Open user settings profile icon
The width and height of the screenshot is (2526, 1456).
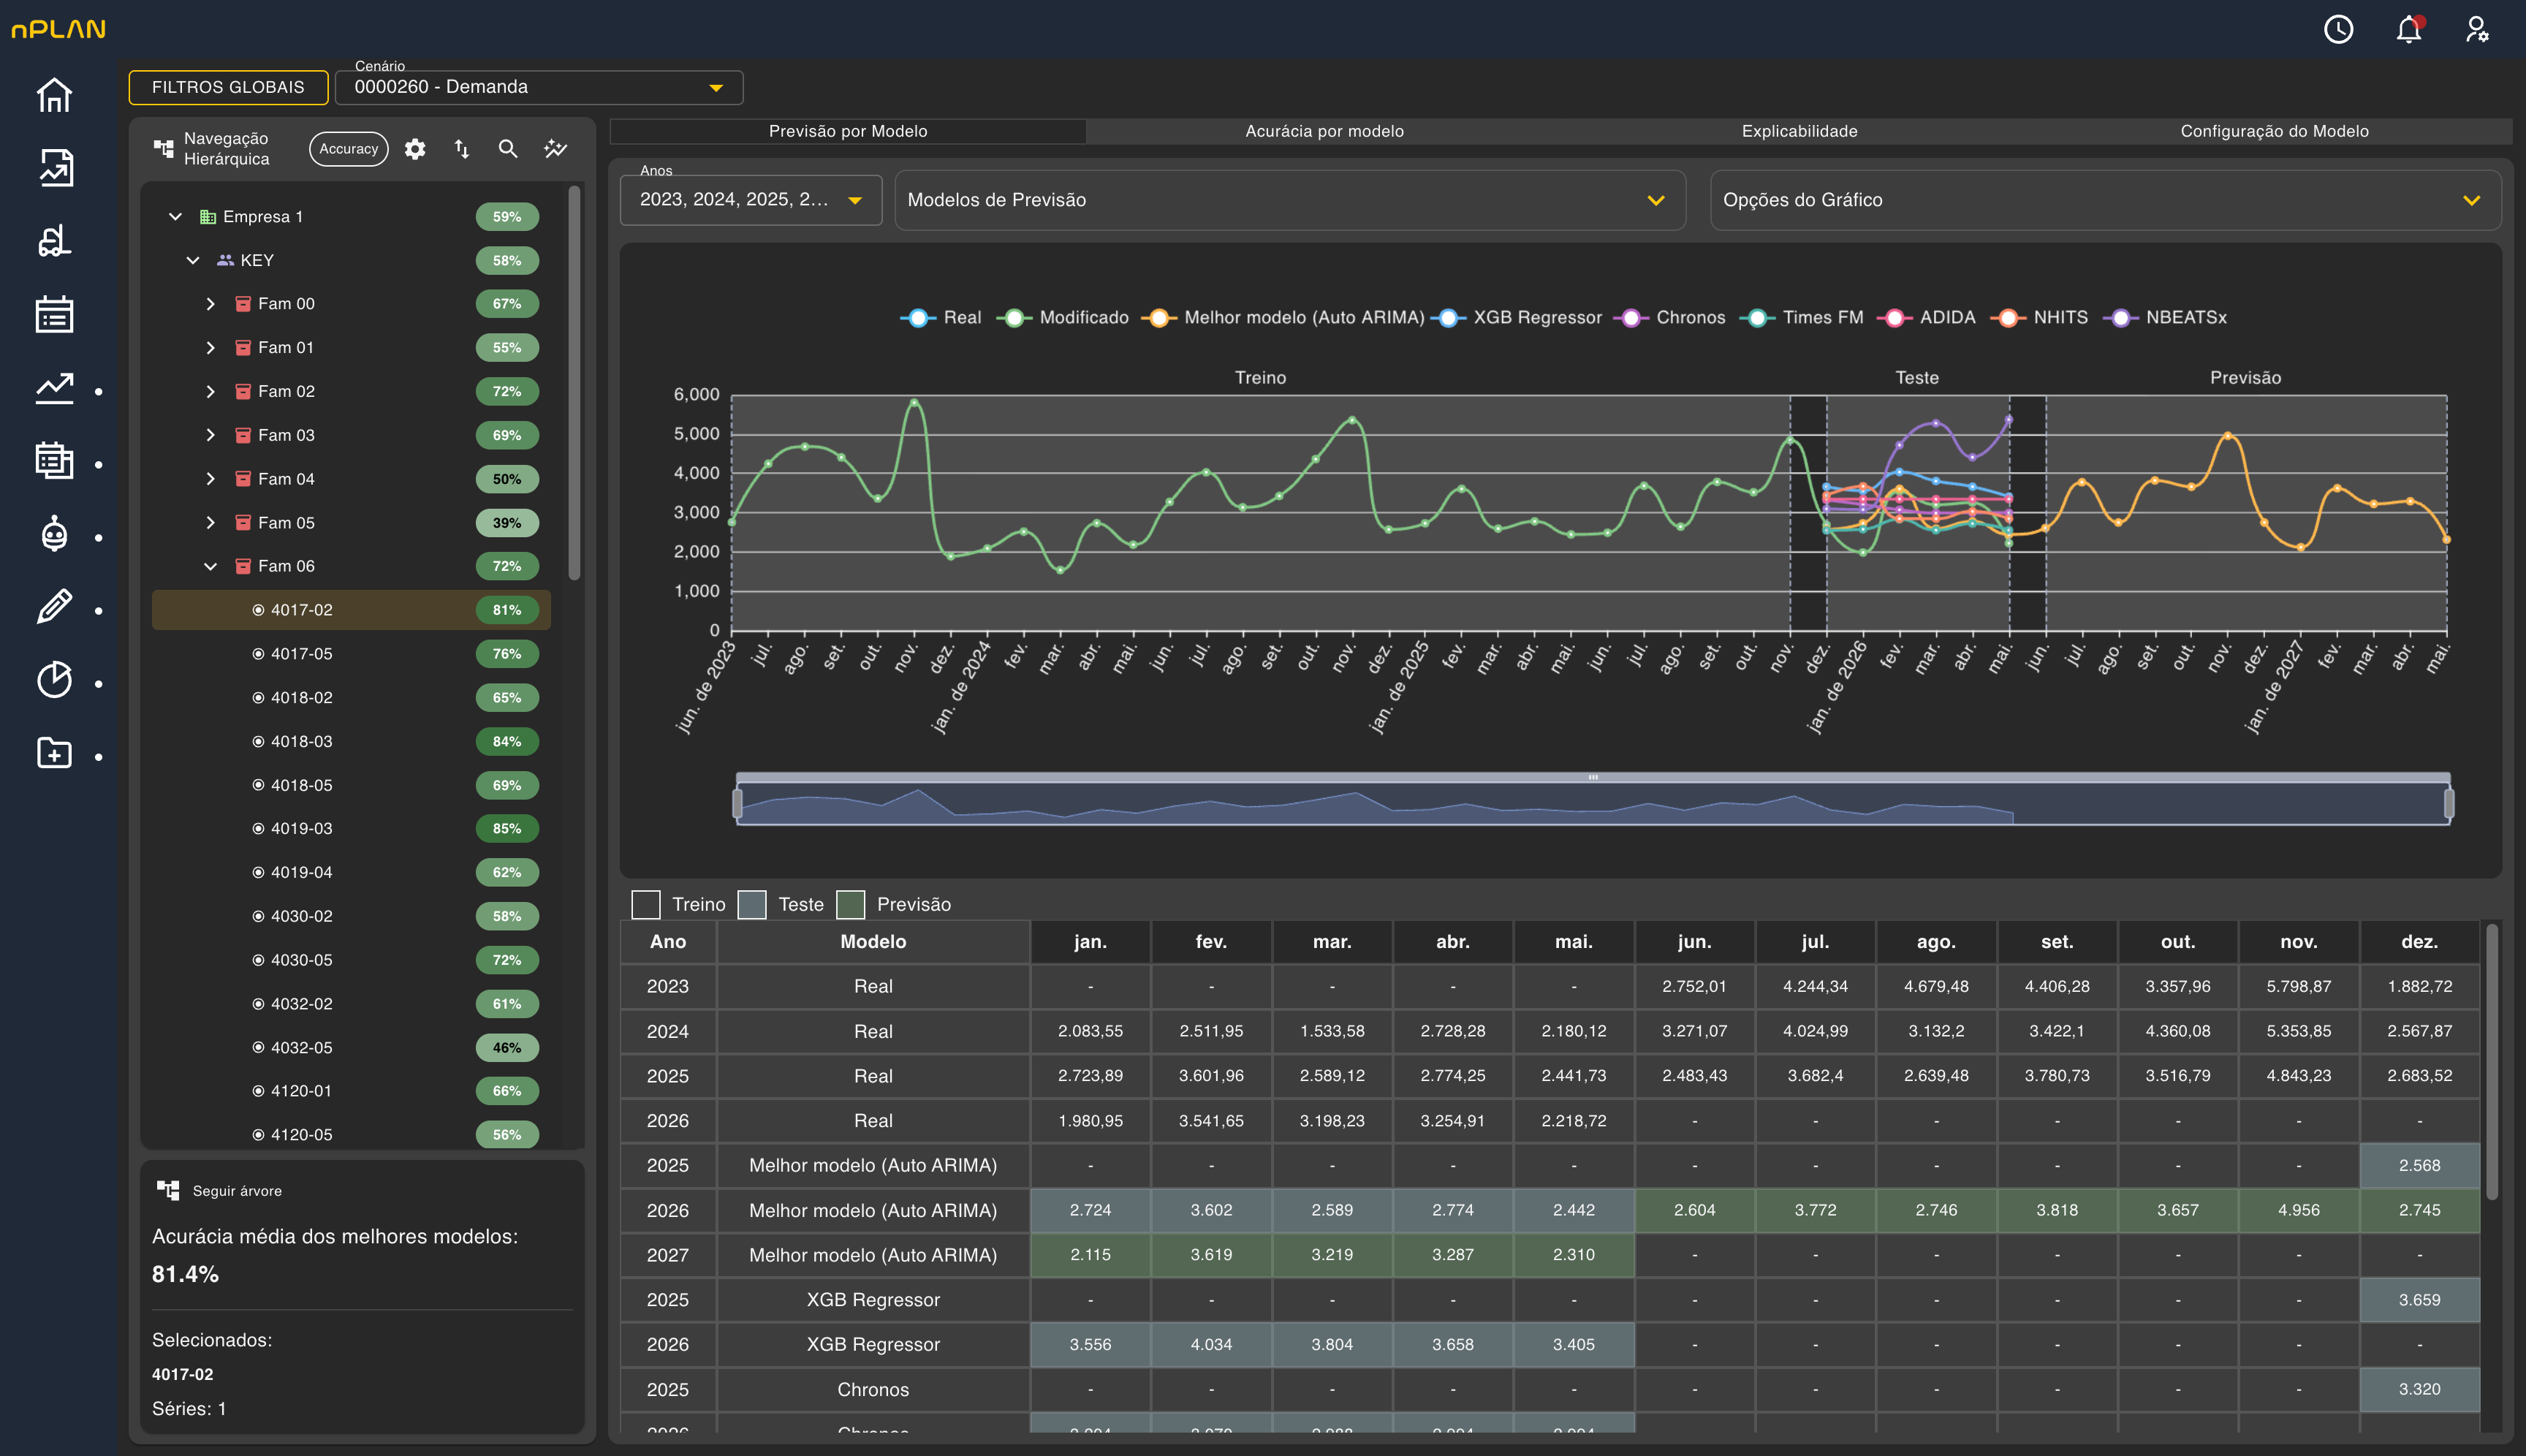(x=2476, y=29)
